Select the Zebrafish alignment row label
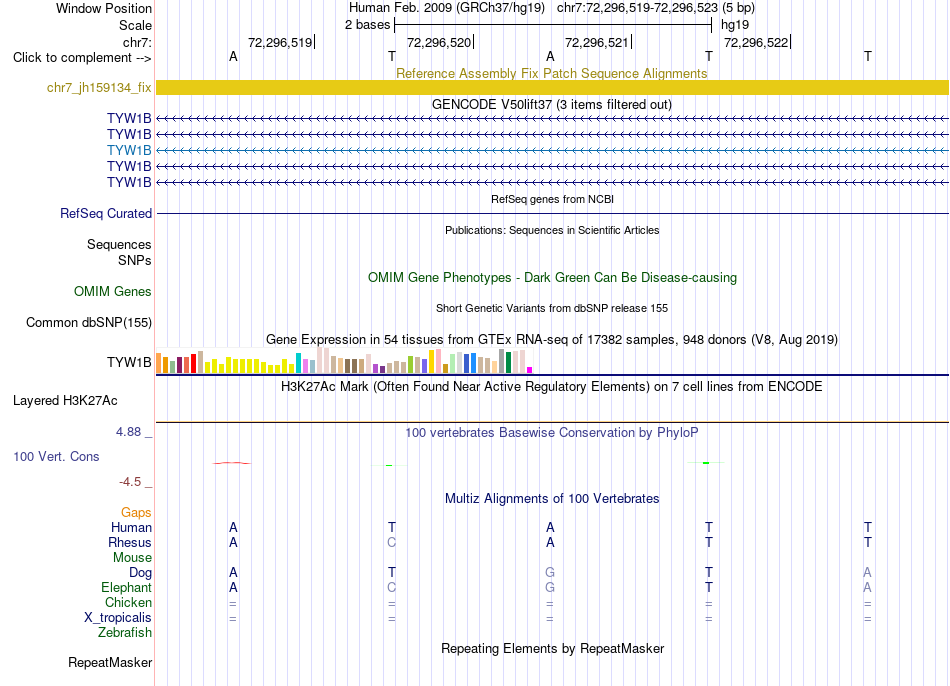 click(125, 633)
